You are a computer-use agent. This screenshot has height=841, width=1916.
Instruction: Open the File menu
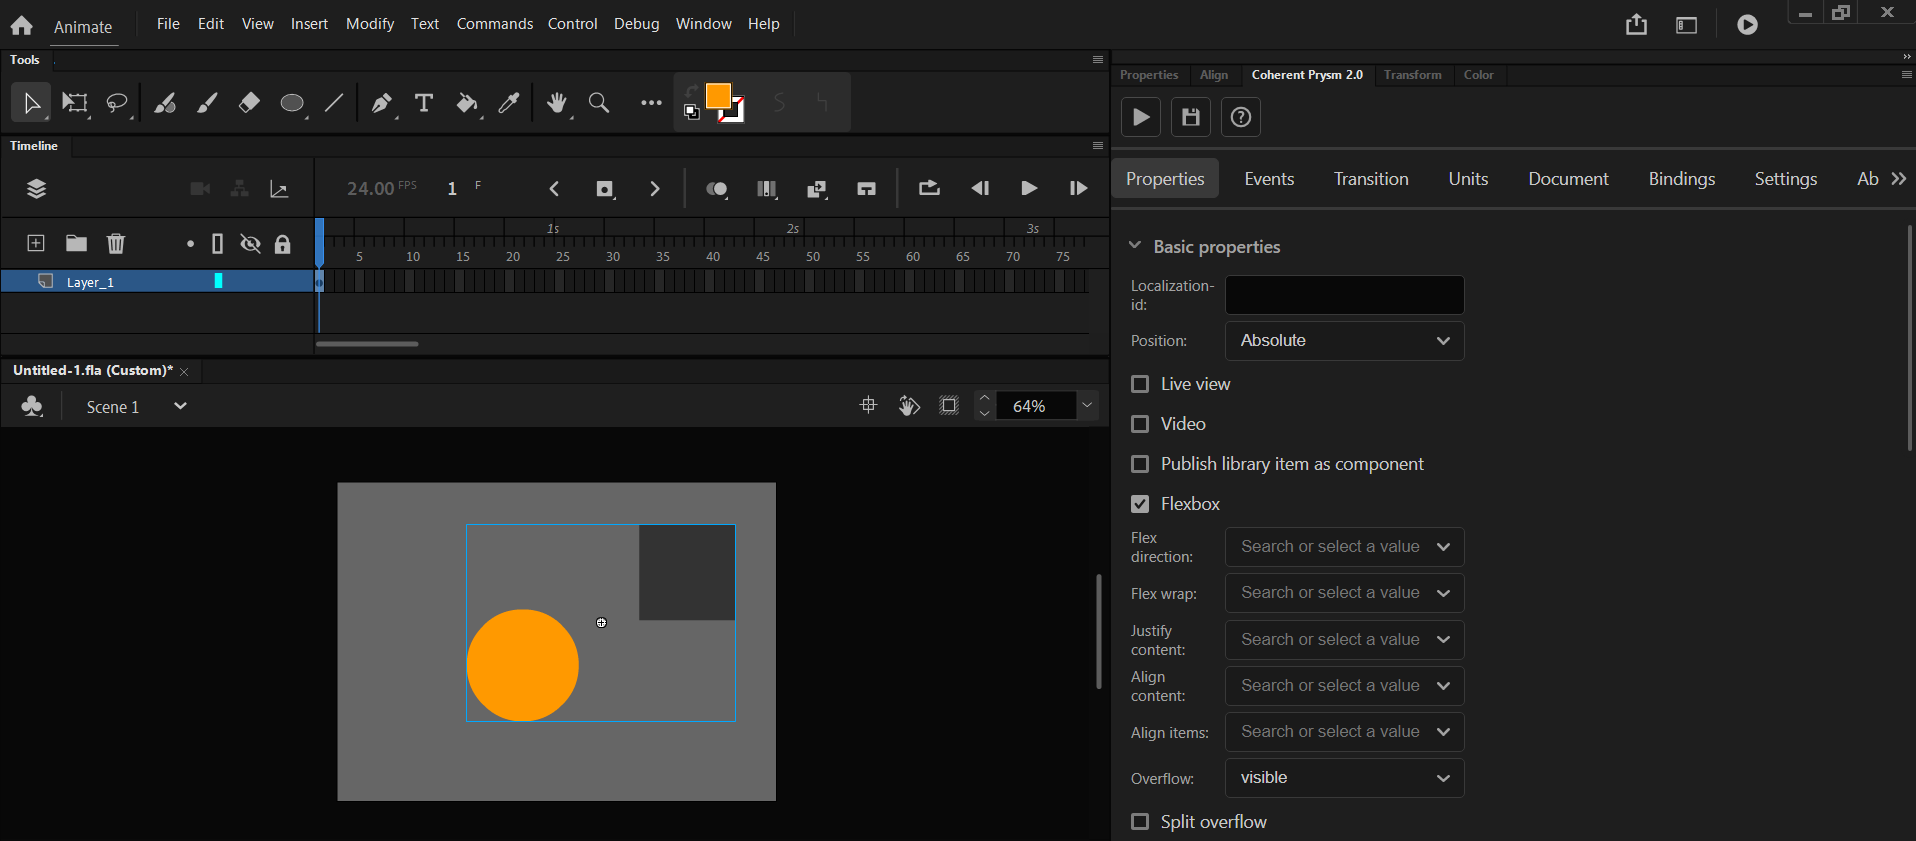[x=168, y=24]
